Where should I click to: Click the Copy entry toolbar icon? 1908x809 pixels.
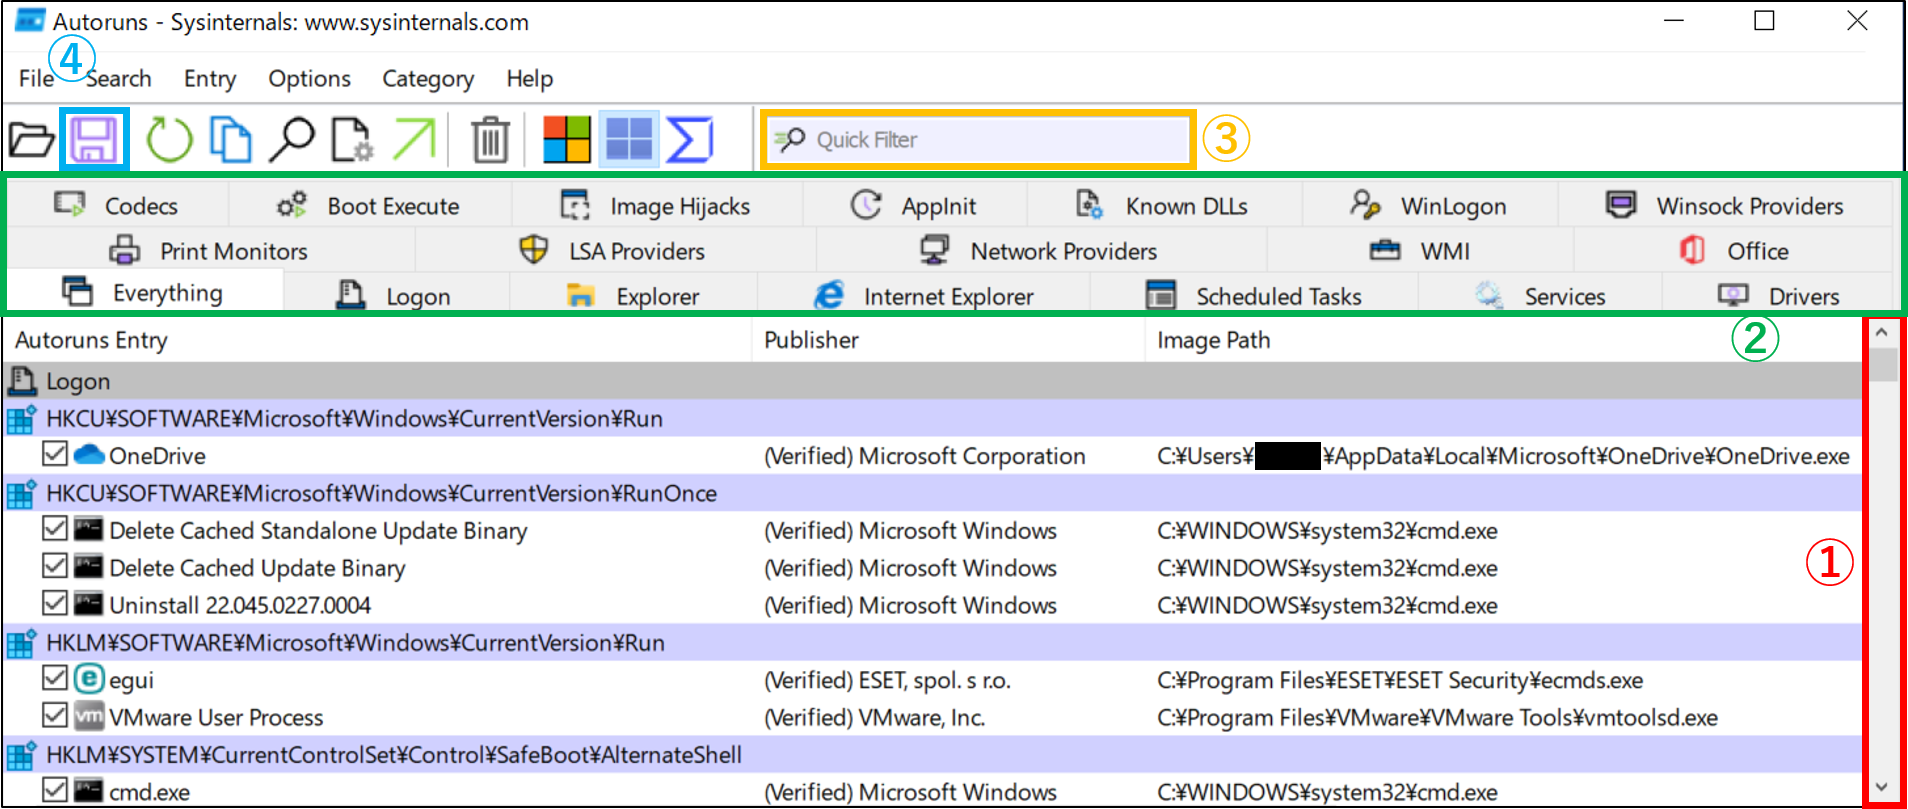pos(230,140)
